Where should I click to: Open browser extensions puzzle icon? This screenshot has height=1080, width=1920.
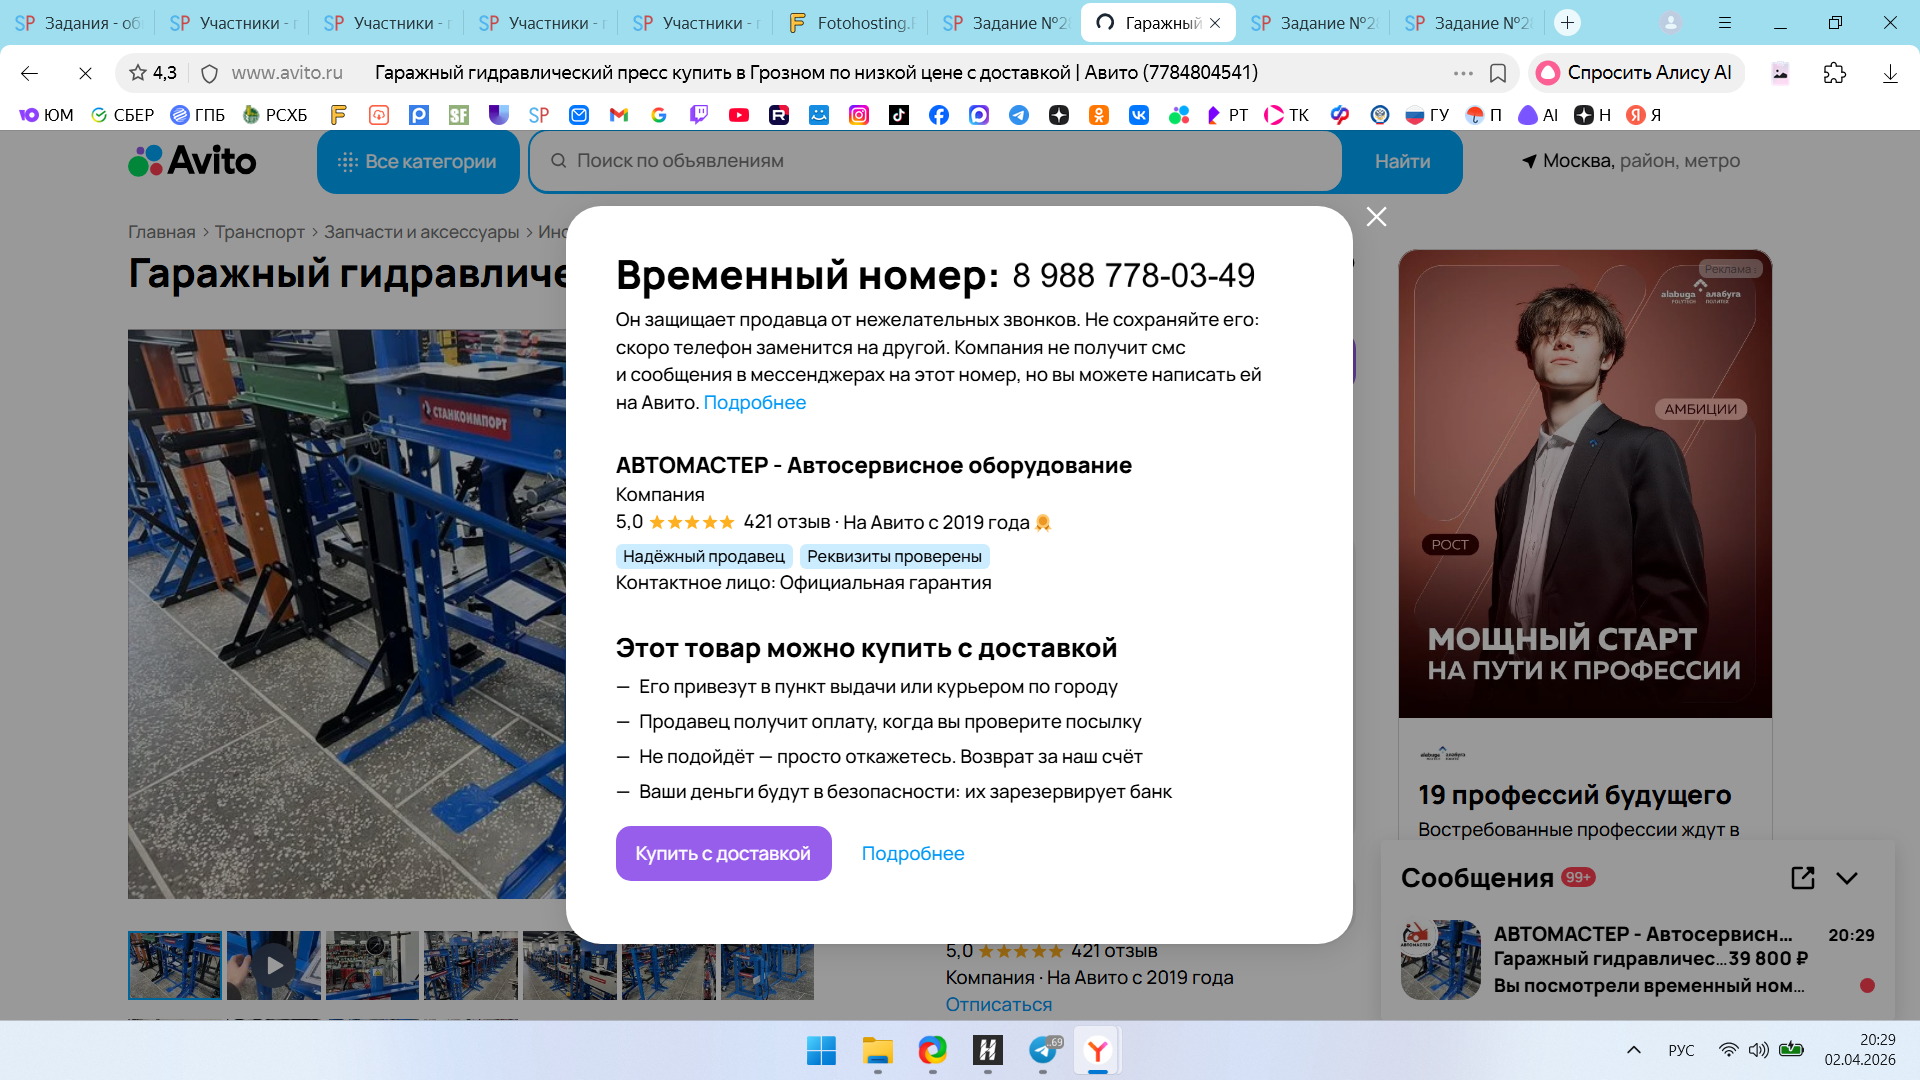pos(1834,73)
